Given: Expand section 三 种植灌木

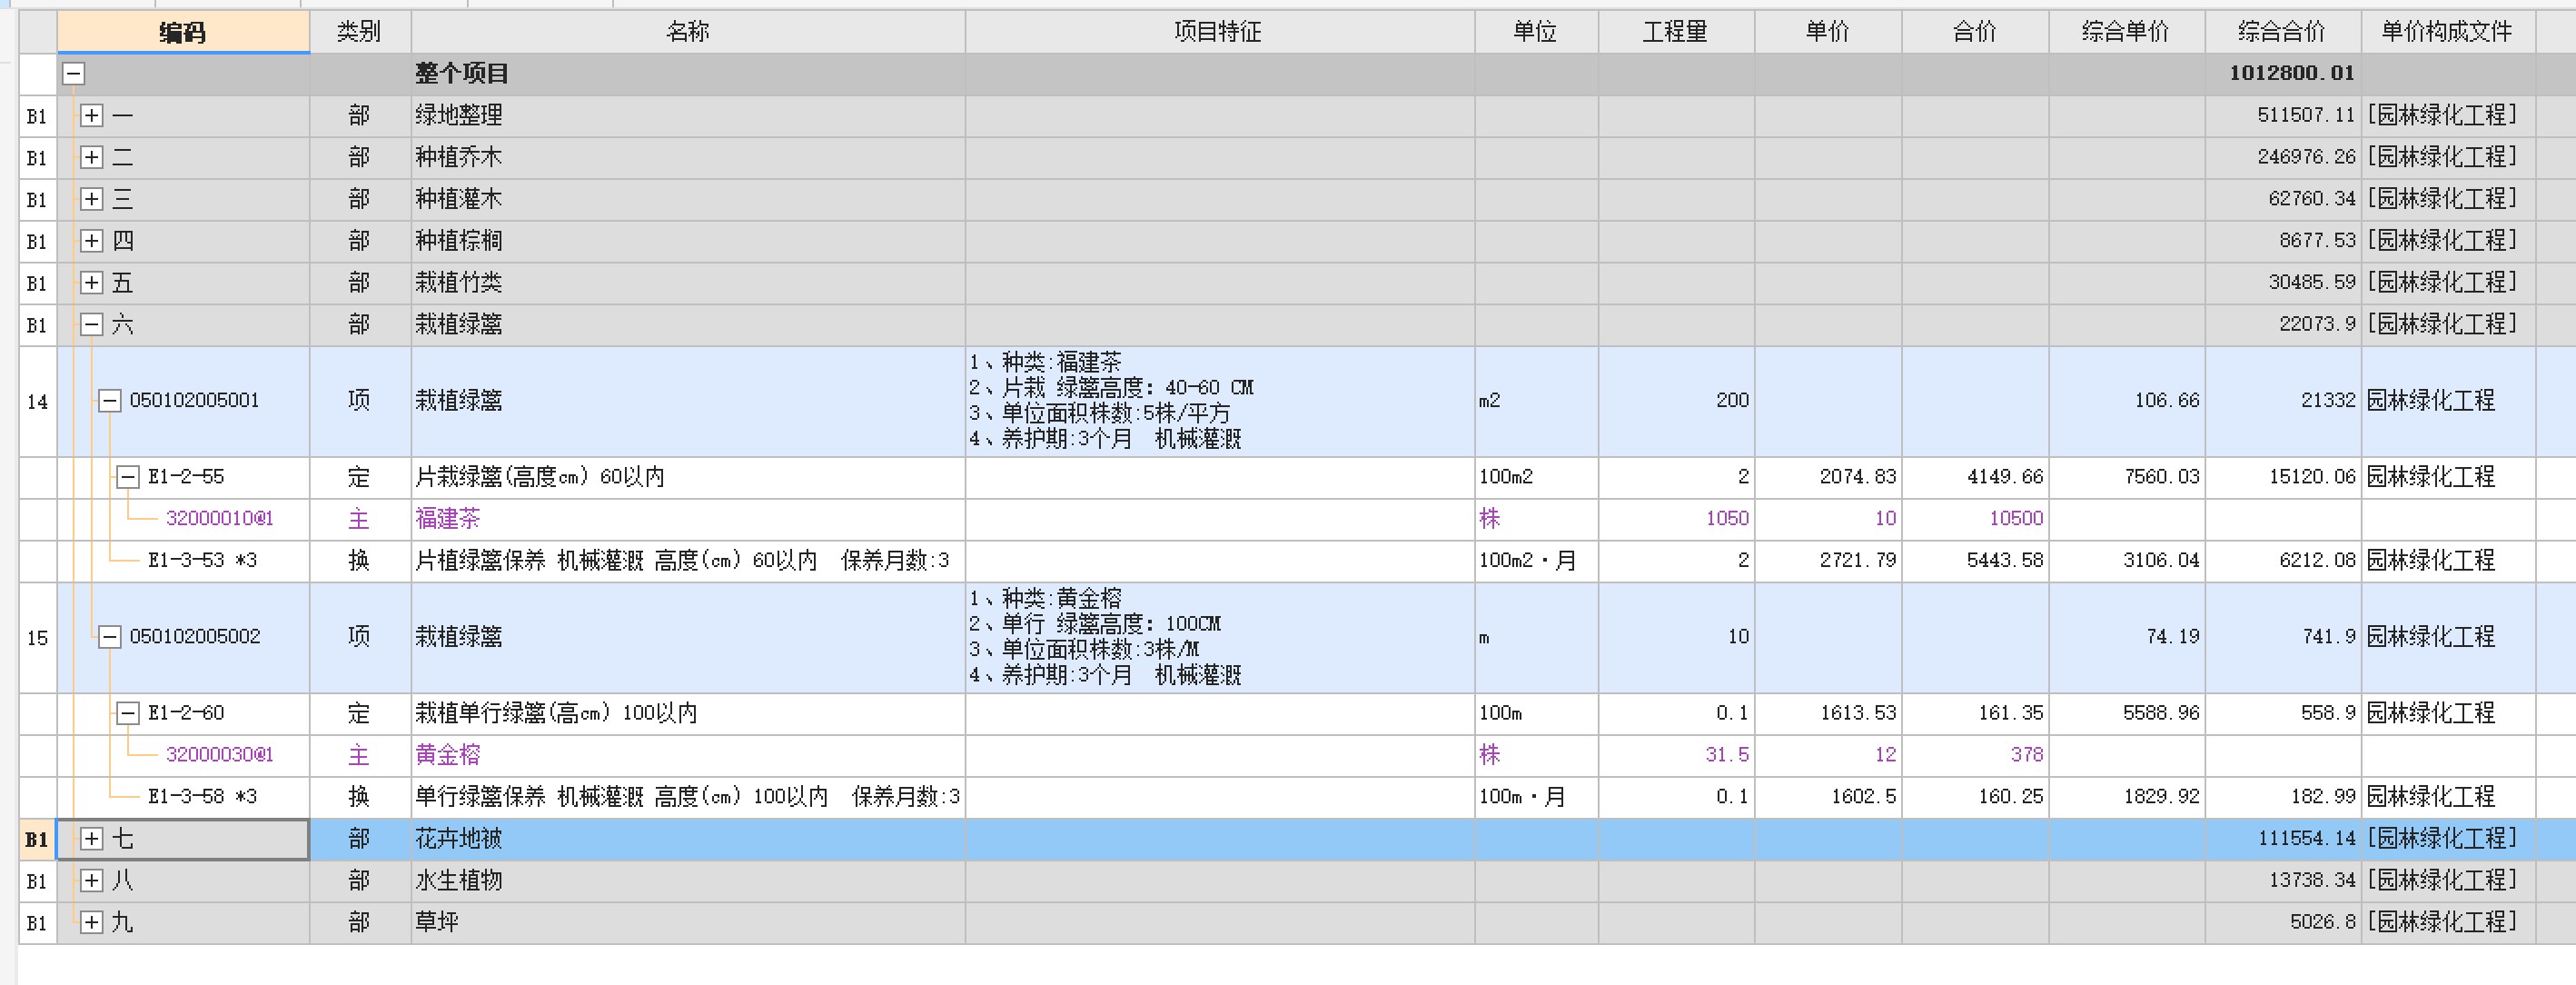Looking at the screenshot, I should [91, 199].
